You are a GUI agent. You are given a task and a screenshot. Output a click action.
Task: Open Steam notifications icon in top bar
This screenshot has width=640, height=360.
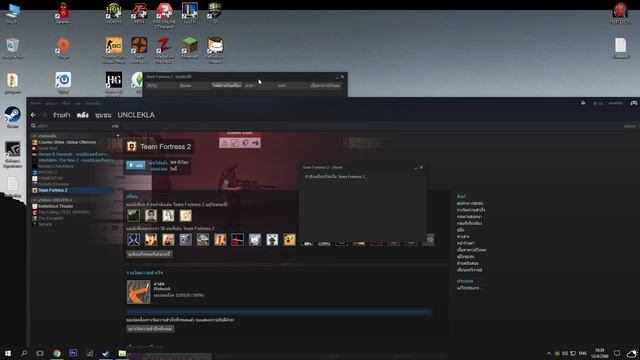click(583, 103)
